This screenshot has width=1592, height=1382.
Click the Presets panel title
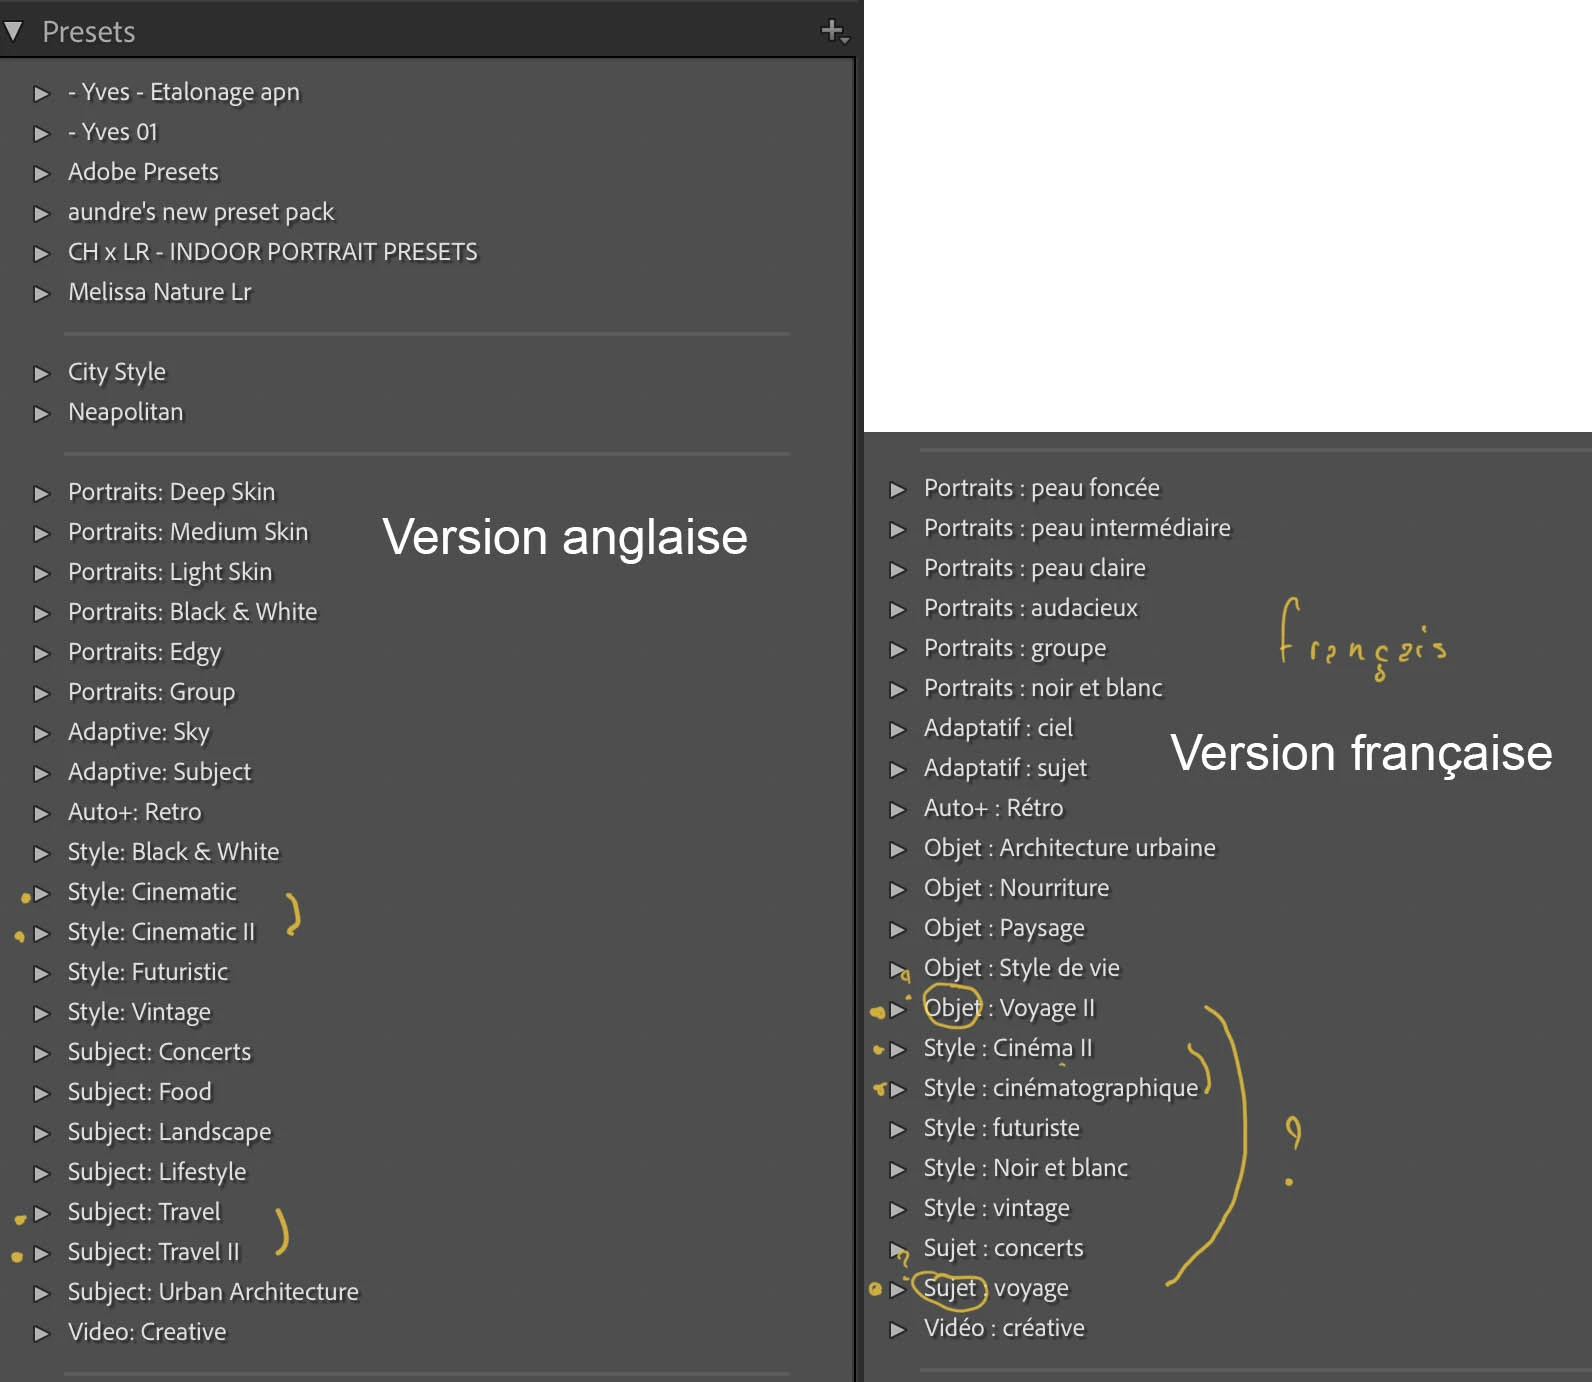coord(89,32)
